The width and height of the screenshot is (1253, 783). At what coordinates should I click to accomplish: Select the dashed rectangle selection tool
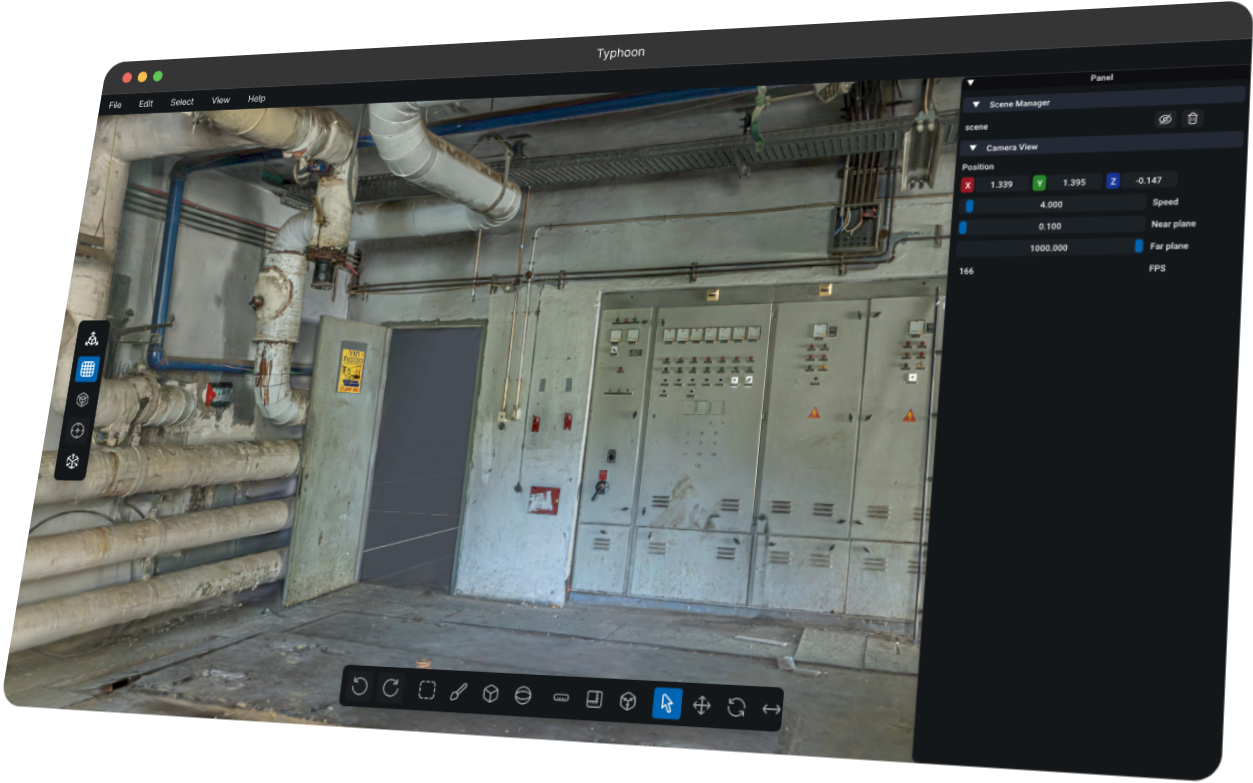tap(427, 691)
